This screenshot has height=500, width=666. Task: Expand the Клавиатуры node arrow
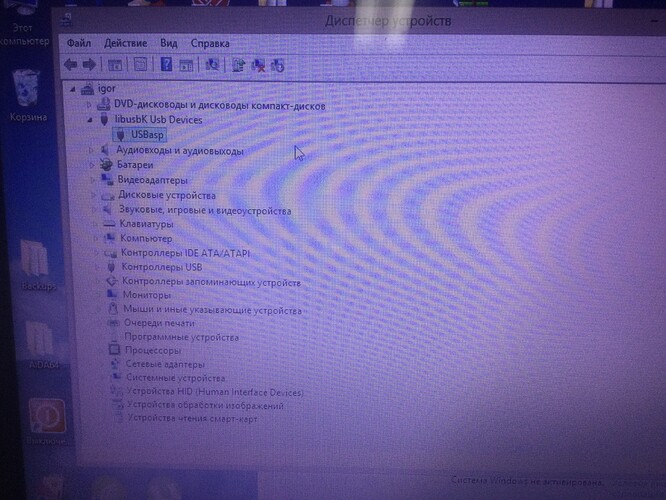95,224
